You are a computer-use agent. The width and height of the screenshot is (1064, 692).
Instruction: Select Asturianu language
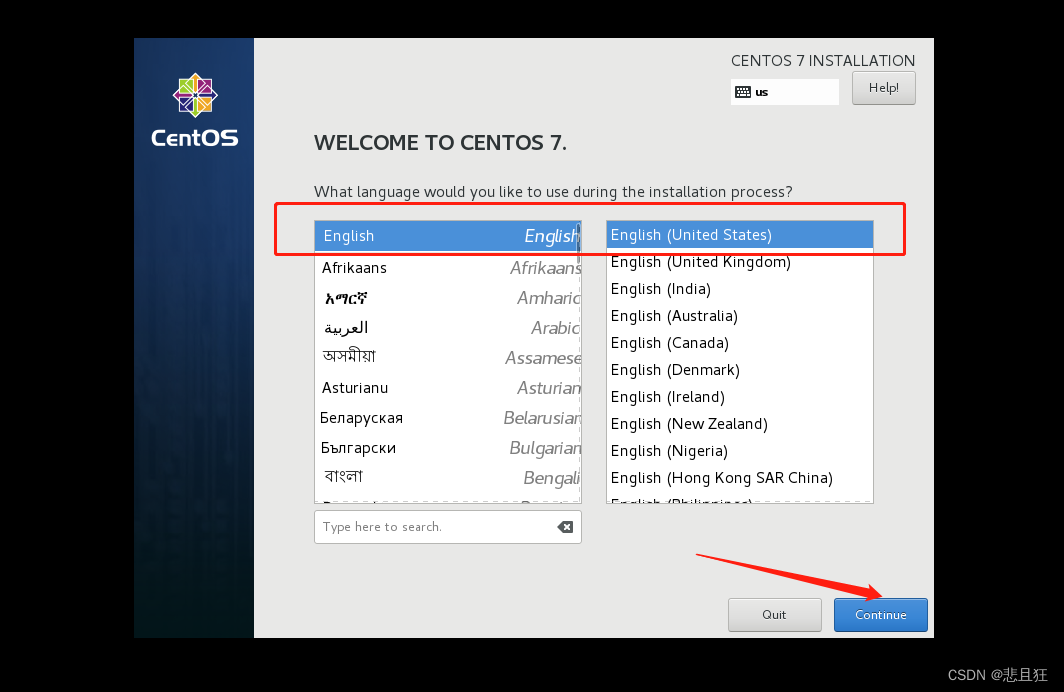click(447, 387)
